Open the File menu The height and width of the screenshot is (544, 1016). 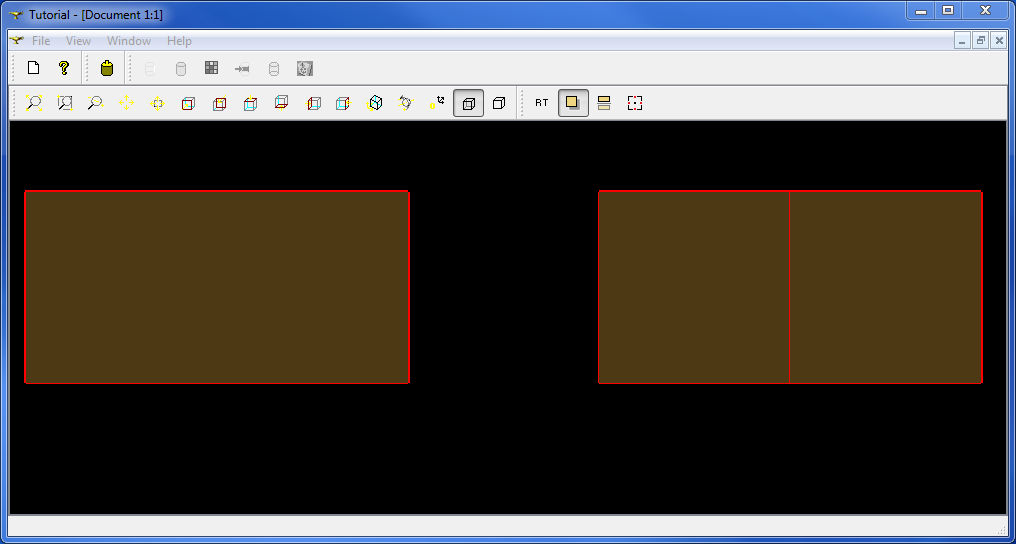click(x=41, y=41)
